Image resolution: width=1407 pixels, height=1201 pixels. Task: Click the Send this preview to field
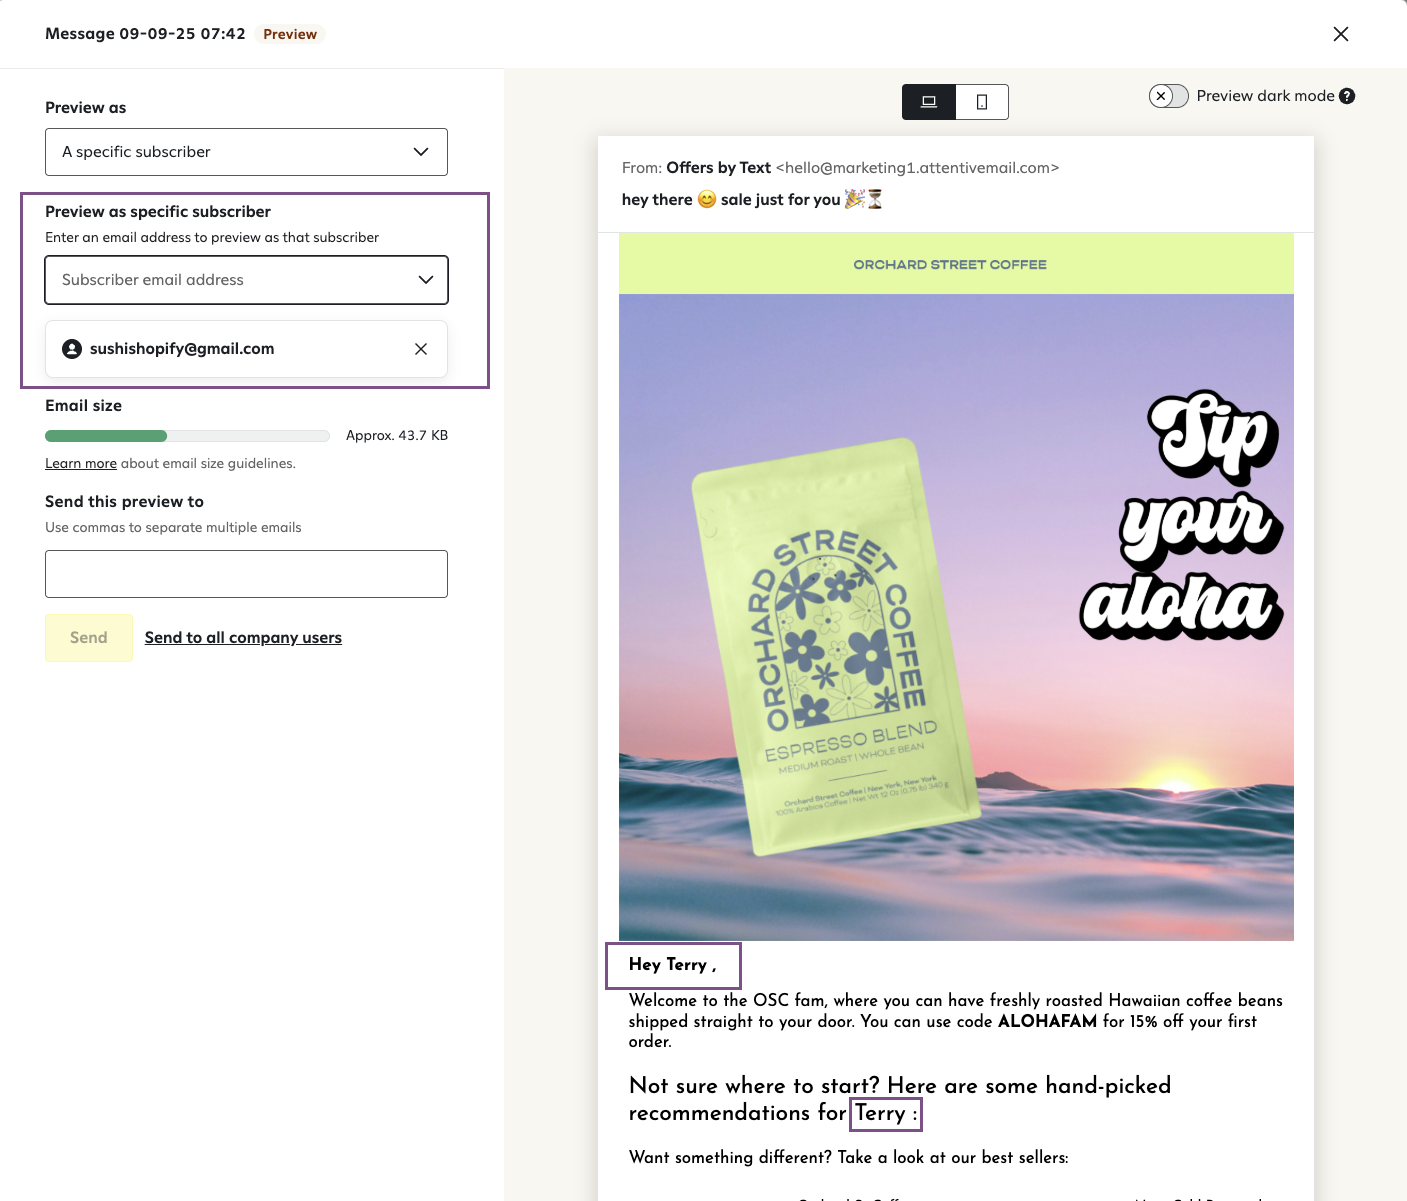point(246,574)
